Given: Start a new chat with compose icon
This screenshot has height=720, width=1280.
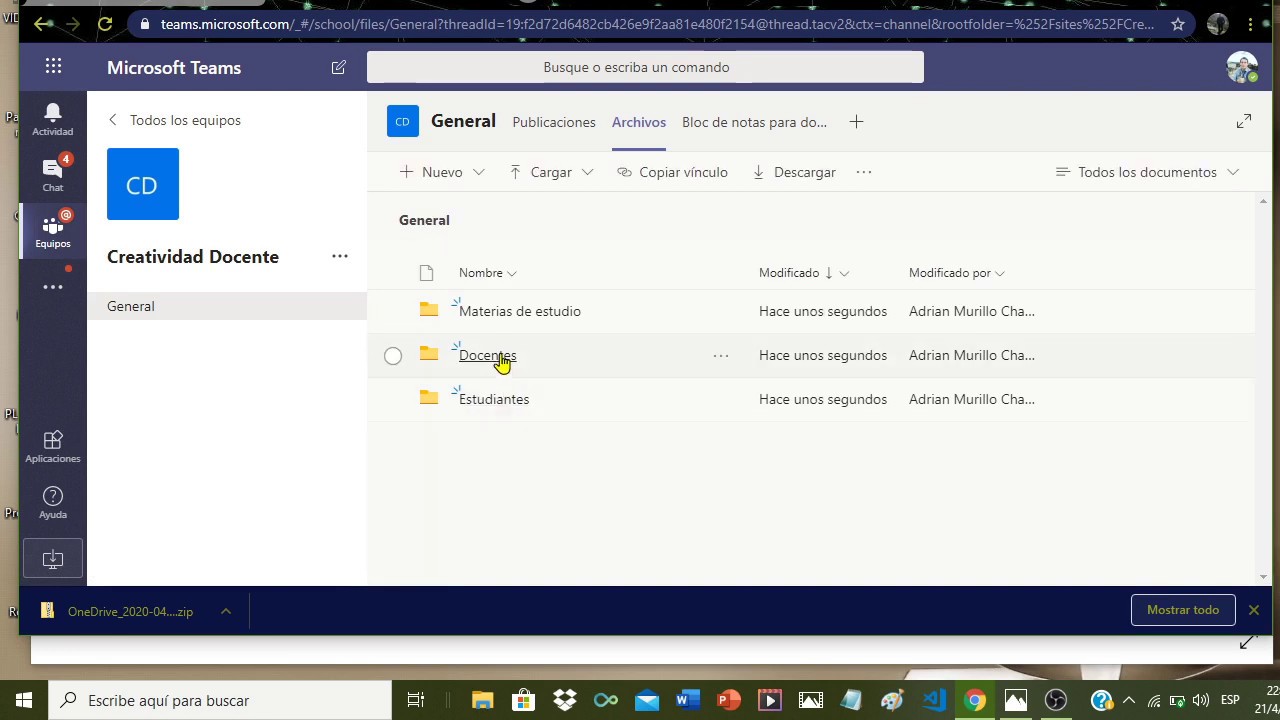Looking at the screenshot, I should [338, 67].
